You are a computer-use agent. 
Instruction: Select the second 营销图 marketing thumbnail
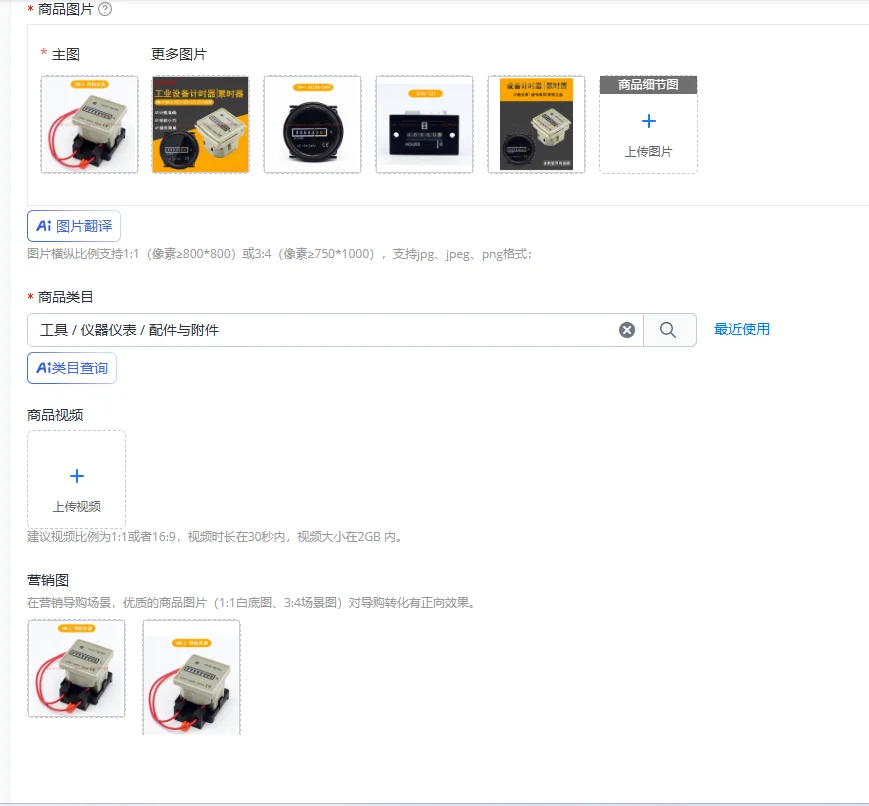coord(191,677)
